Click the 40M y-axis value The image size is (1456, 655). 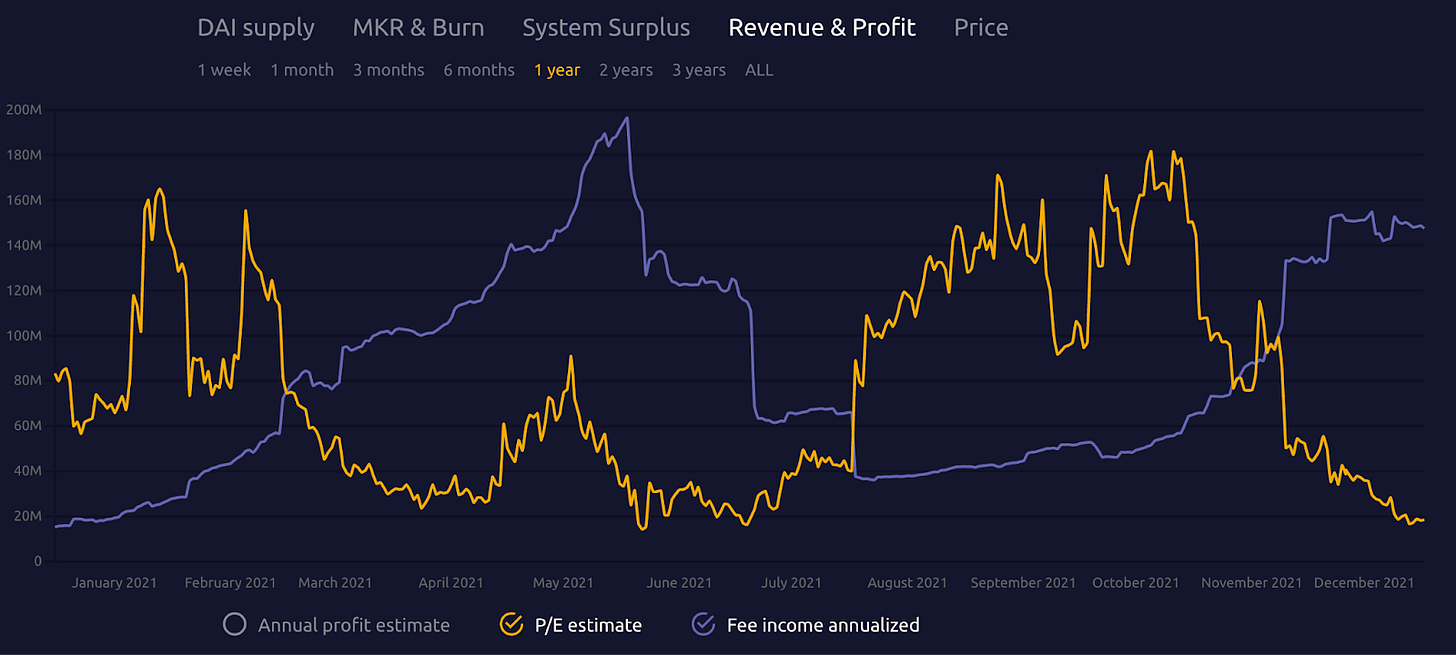point(26,471)
